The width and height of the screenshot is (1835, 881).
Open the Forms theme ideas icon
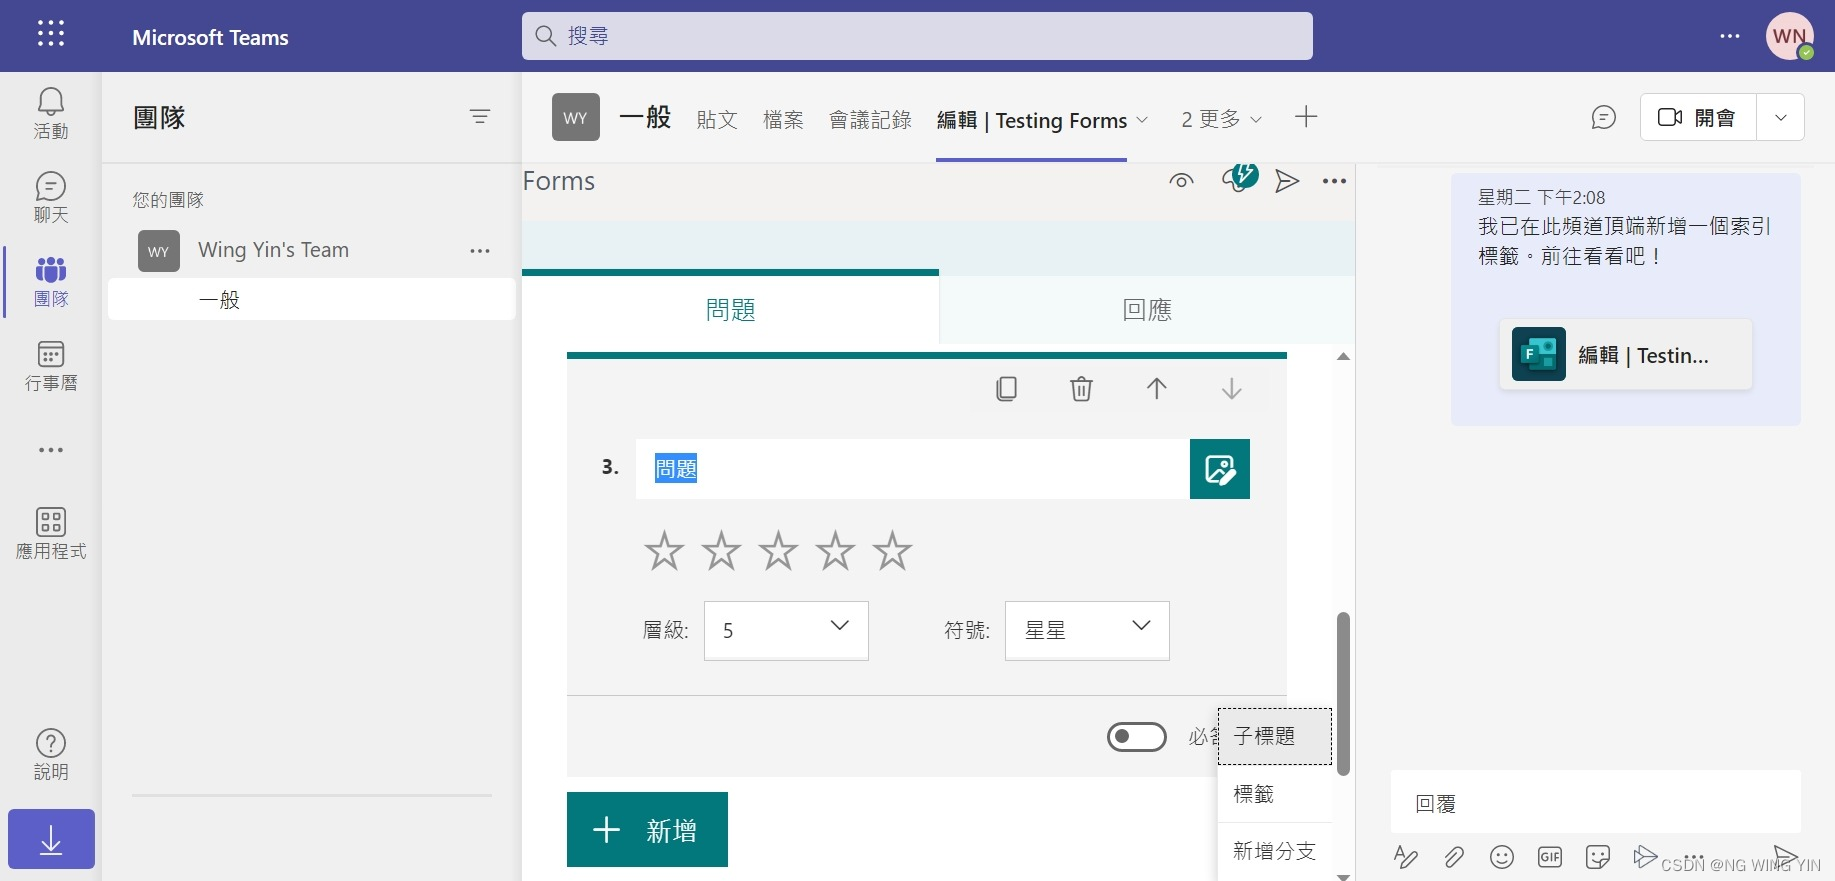pos(1239,179)
